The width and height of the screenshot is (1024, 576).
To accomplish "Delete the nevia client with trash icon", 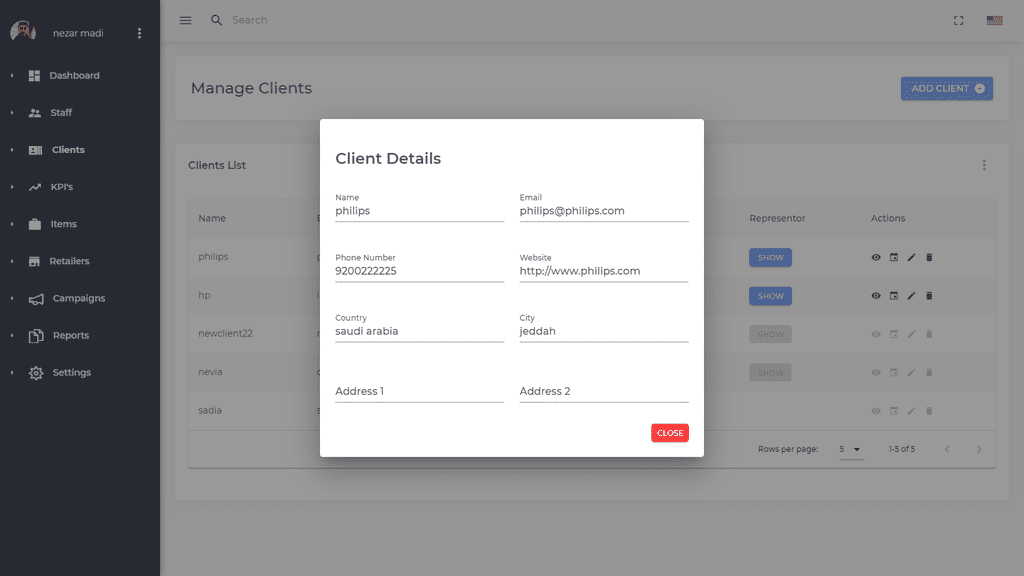I will 929,373.
